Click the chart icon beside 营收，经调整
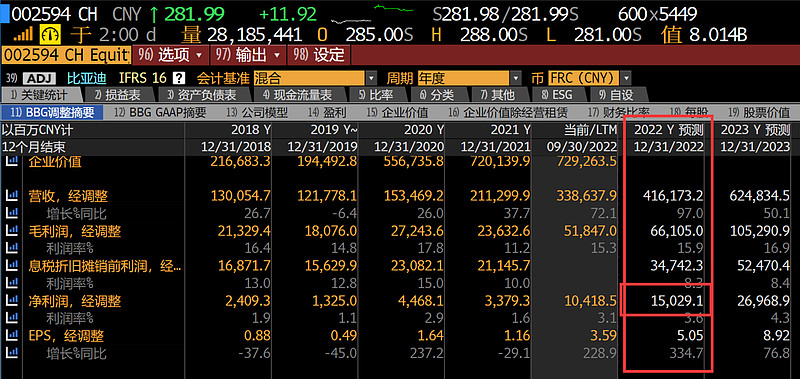The width and height of the screenshot is (800, 379). (12, 195)
